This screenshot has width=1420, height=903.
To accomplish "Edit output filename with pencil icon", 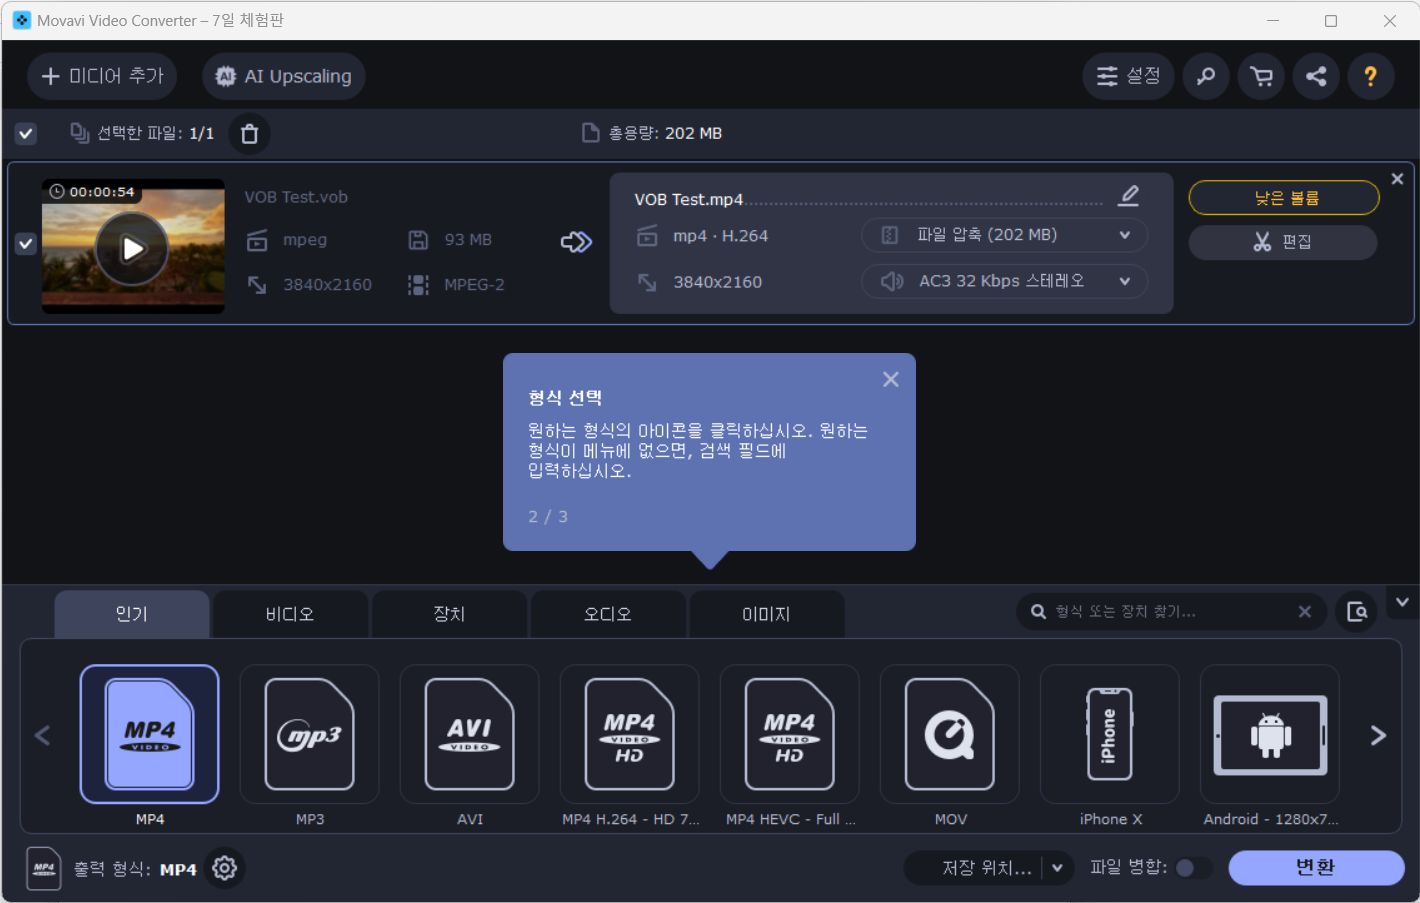I will click(1129, 195).
